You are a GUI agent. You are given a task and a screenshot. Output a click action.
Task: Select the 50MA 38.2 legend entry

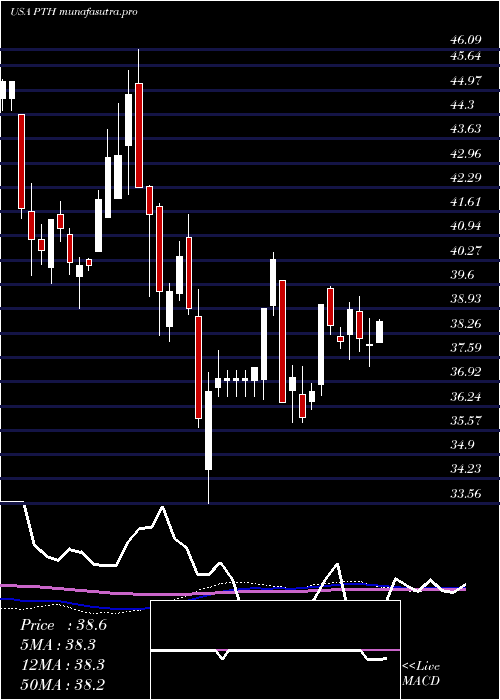pos(62,684)
